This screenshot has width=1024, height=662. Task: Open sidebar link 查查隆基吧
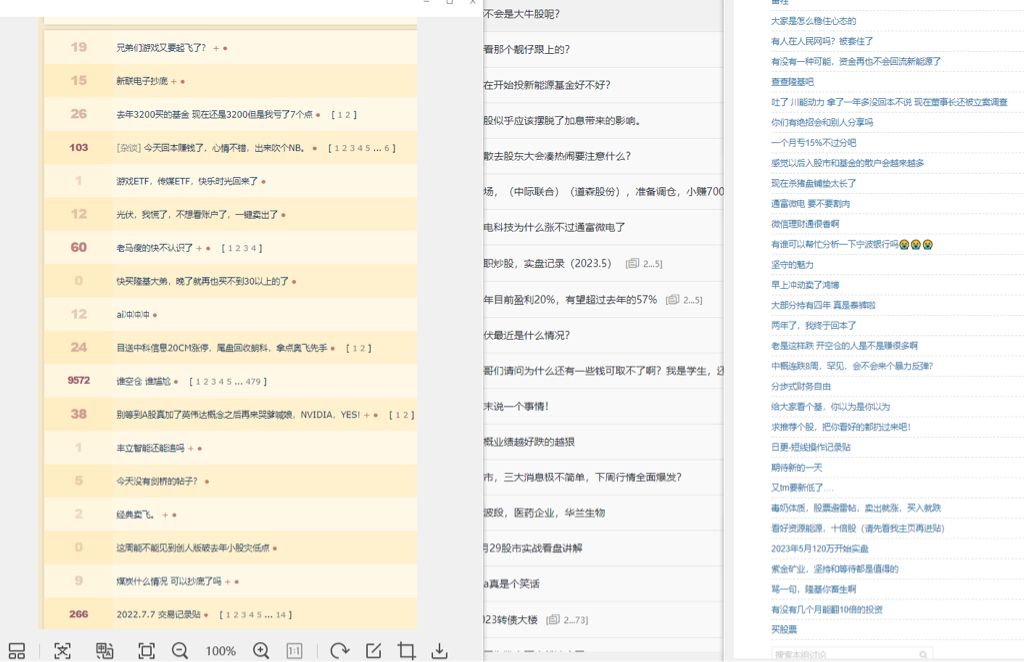(793, 82)
